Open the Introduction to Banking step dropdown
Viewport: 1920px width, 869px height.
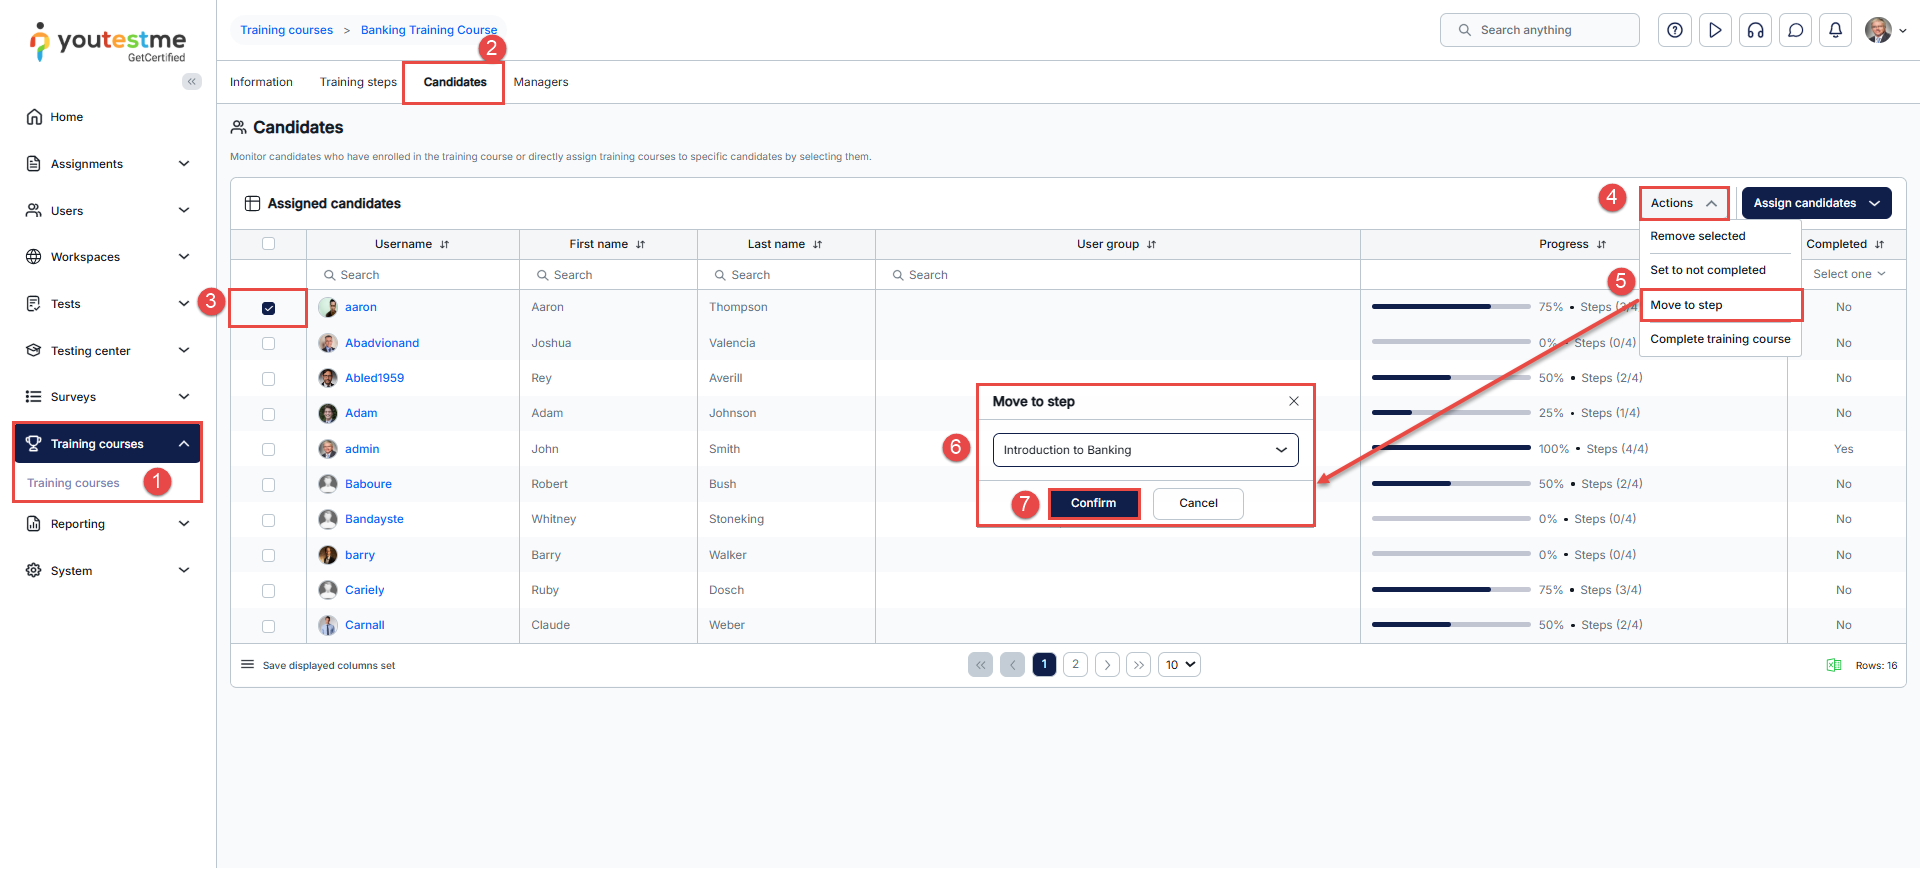[1145, 450]
